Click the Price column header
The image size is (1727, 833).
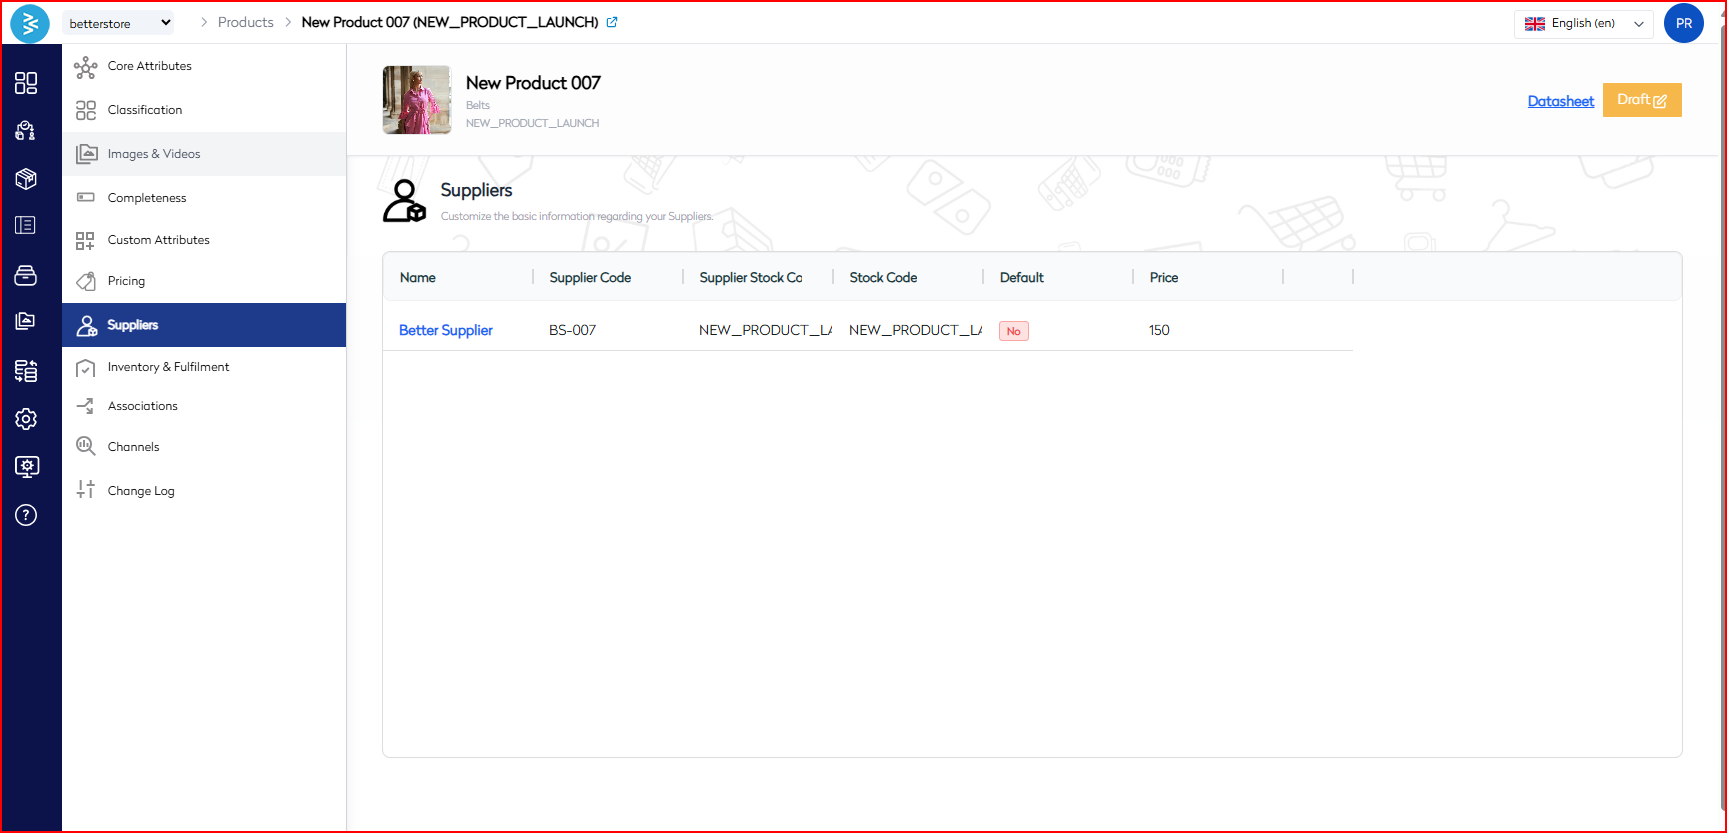pos(1164,277)
